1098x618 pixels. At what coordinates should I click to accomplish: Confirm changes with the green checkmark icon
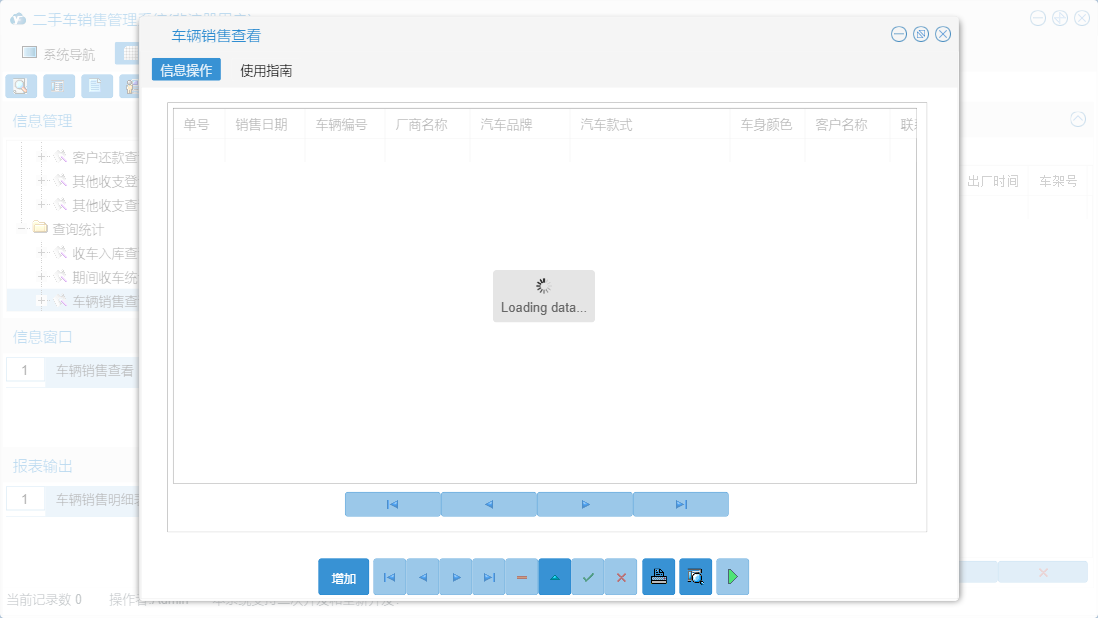coord(588,576)
